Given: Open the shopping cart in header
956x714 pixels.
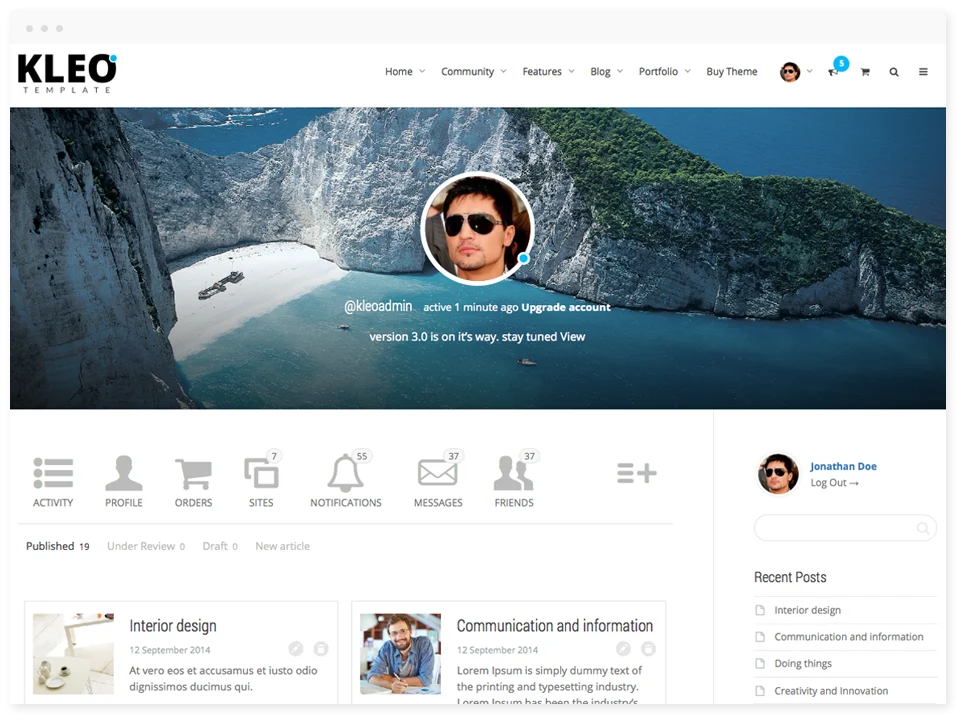Looking at the screenshot, I should point(865,72).
